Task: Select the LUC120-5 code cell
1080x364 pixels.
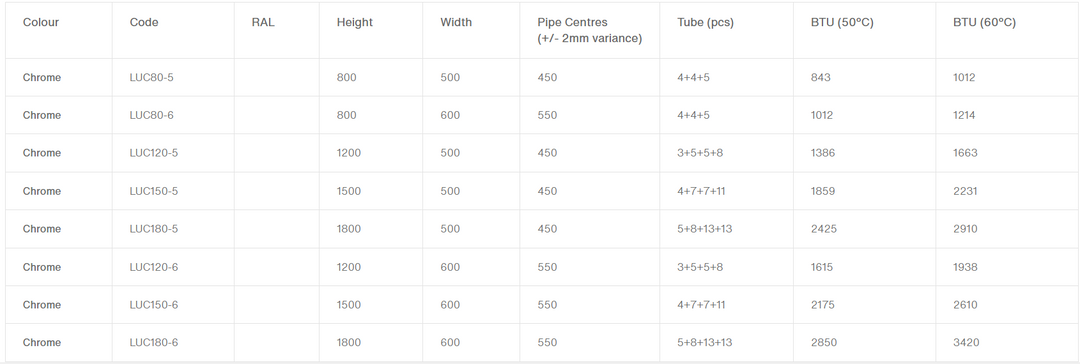Action: [154, 153]
